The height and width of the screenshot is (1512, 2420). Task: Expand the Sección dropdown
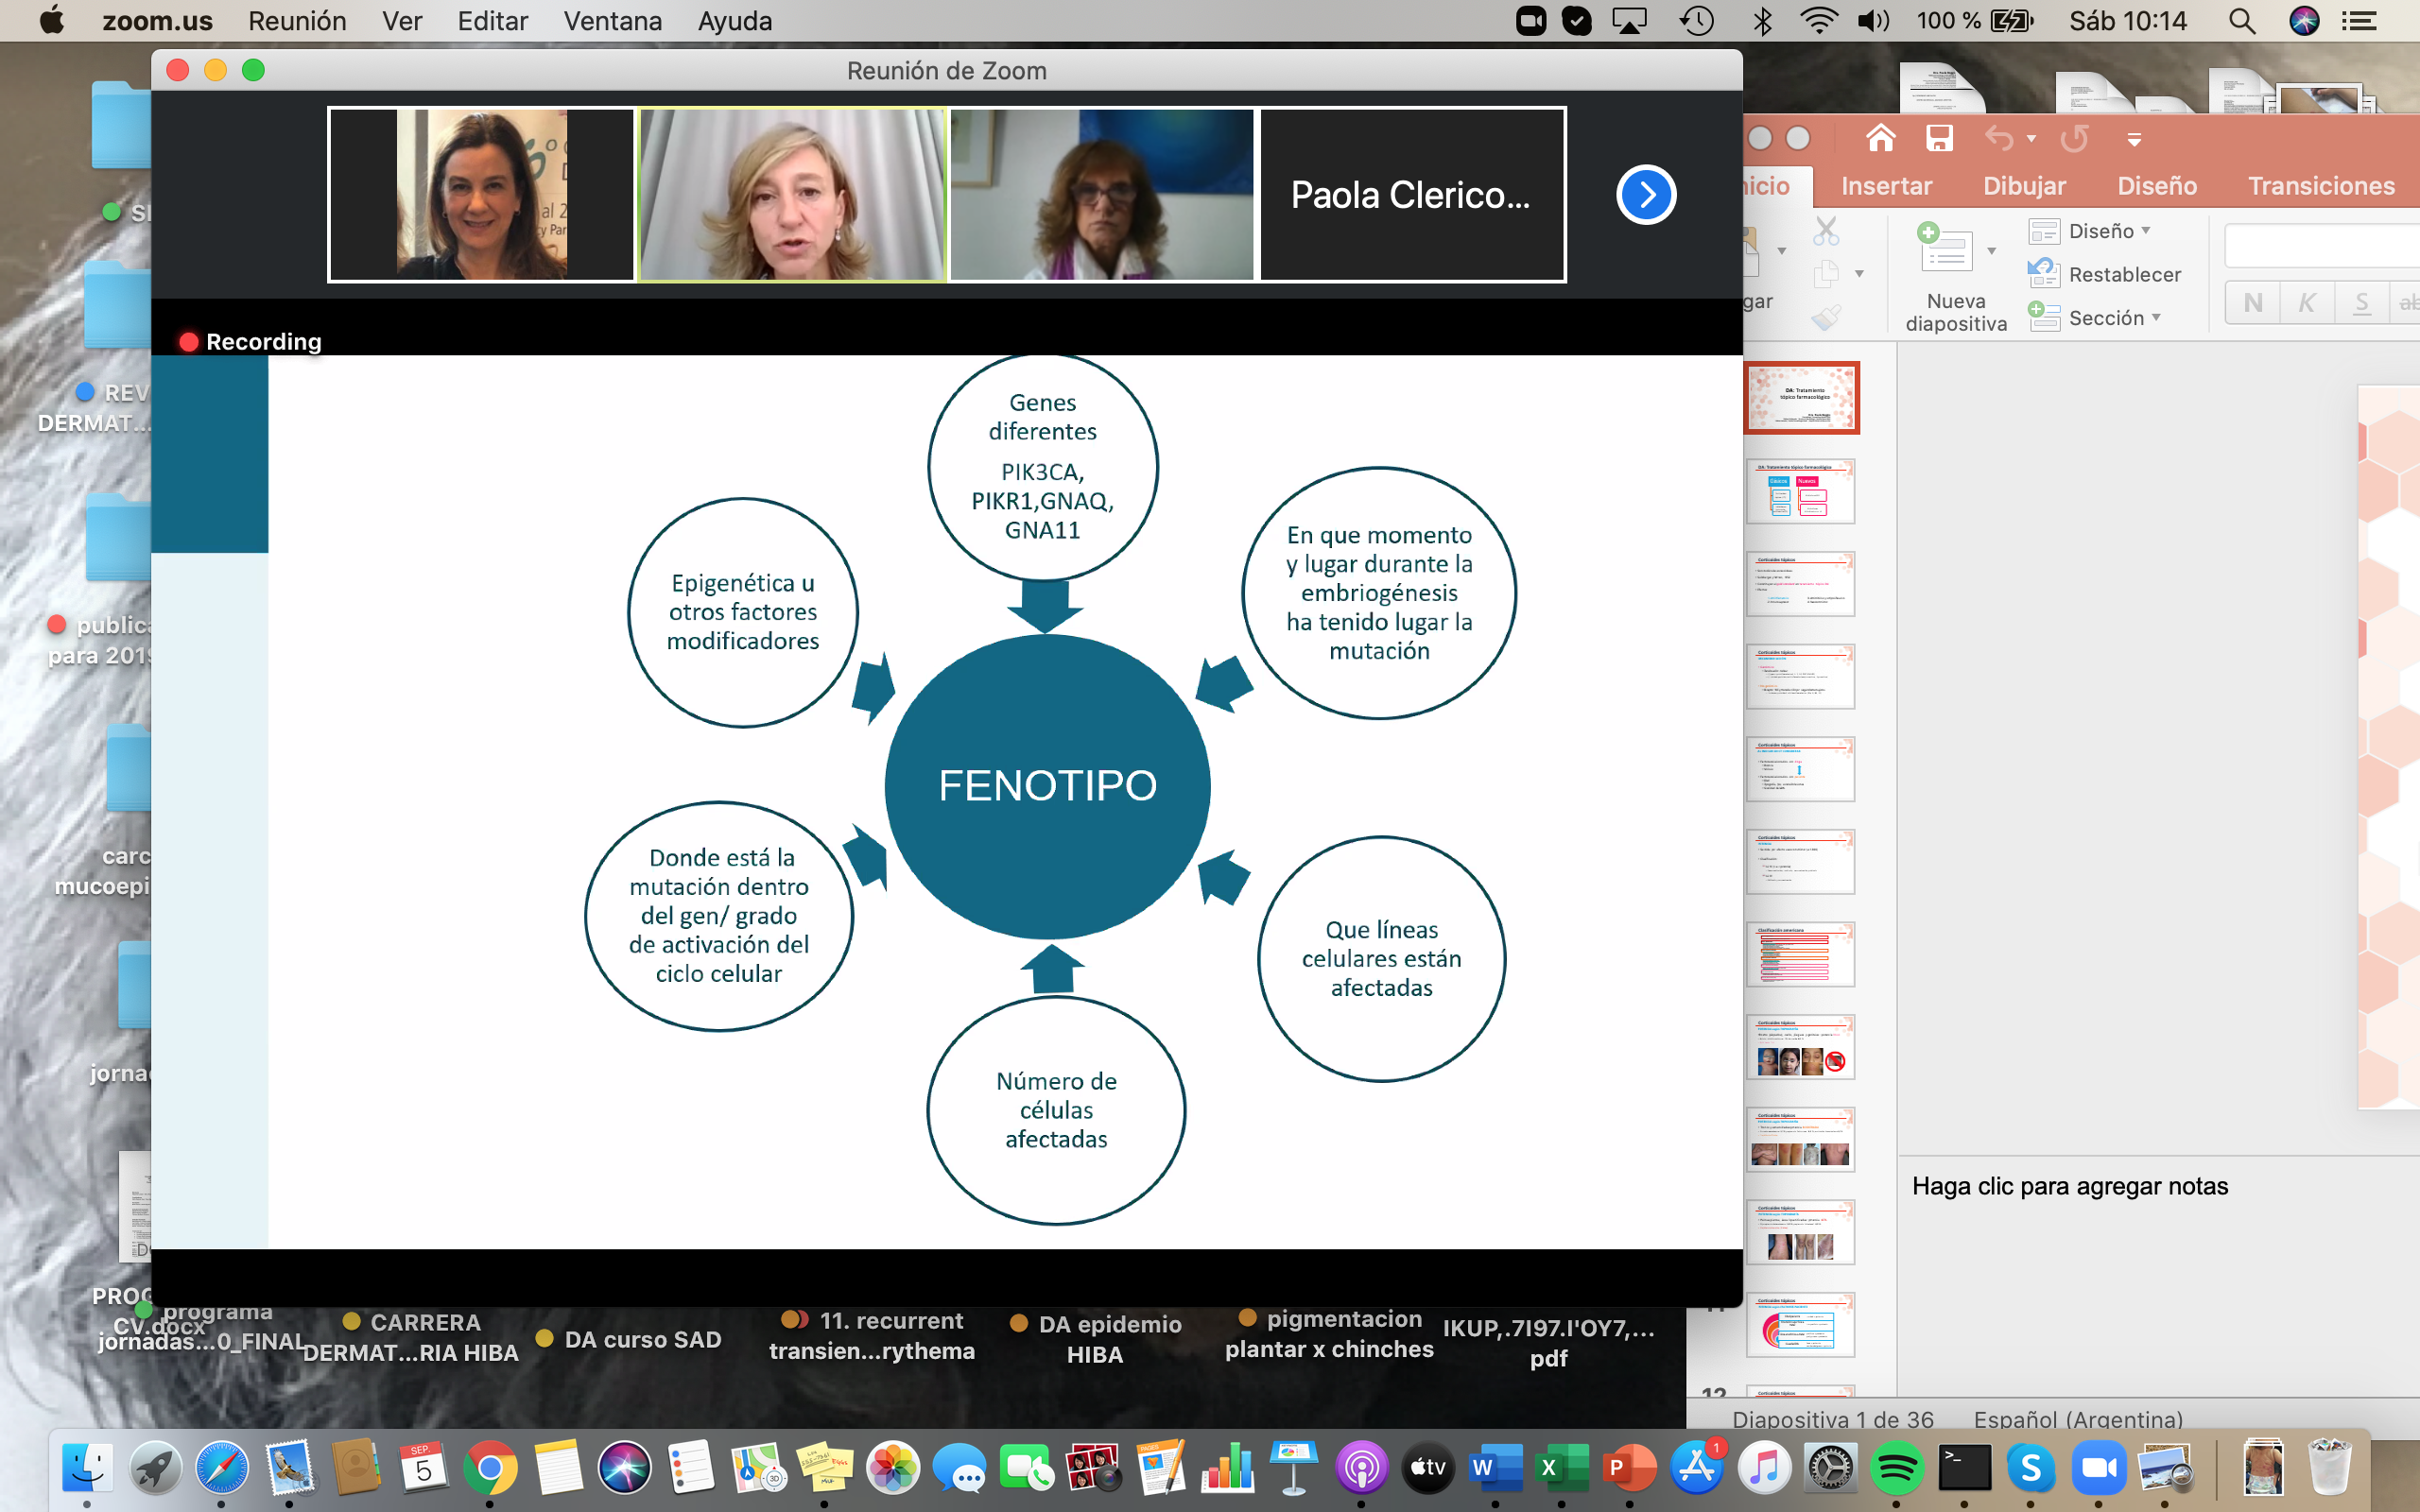click(x=2156, y=317)
